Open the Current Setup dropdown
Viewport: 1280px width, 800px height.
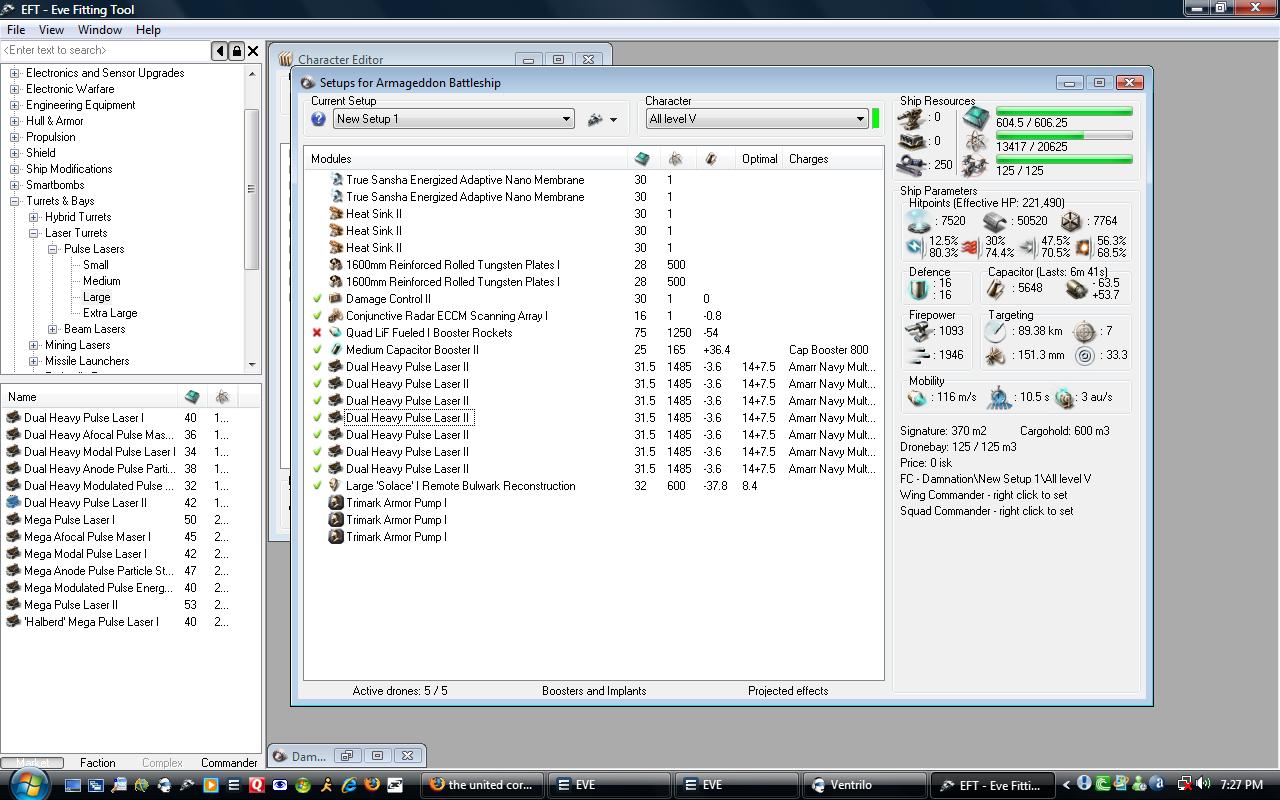click(x=454, y=119)
